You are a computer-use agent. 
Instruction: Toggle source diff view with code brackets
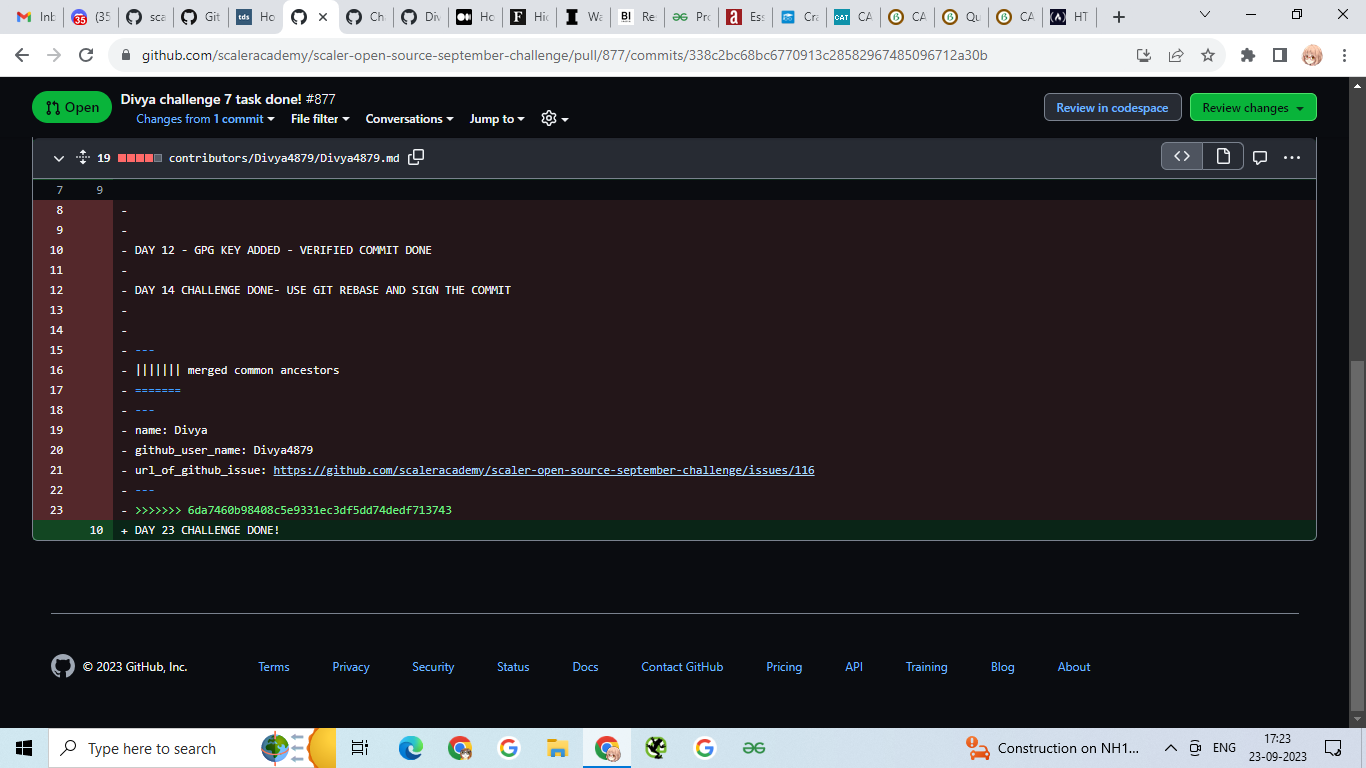click(x=1181, y=156)
